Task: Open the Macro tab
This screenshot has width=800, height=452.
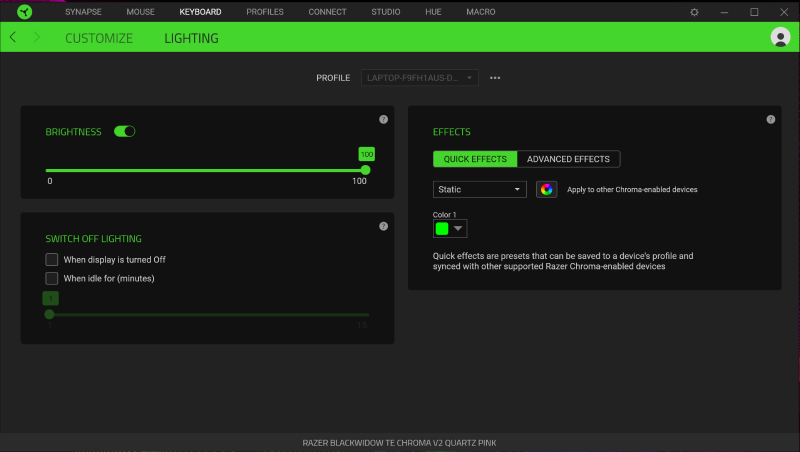Action: click(481, 12)
